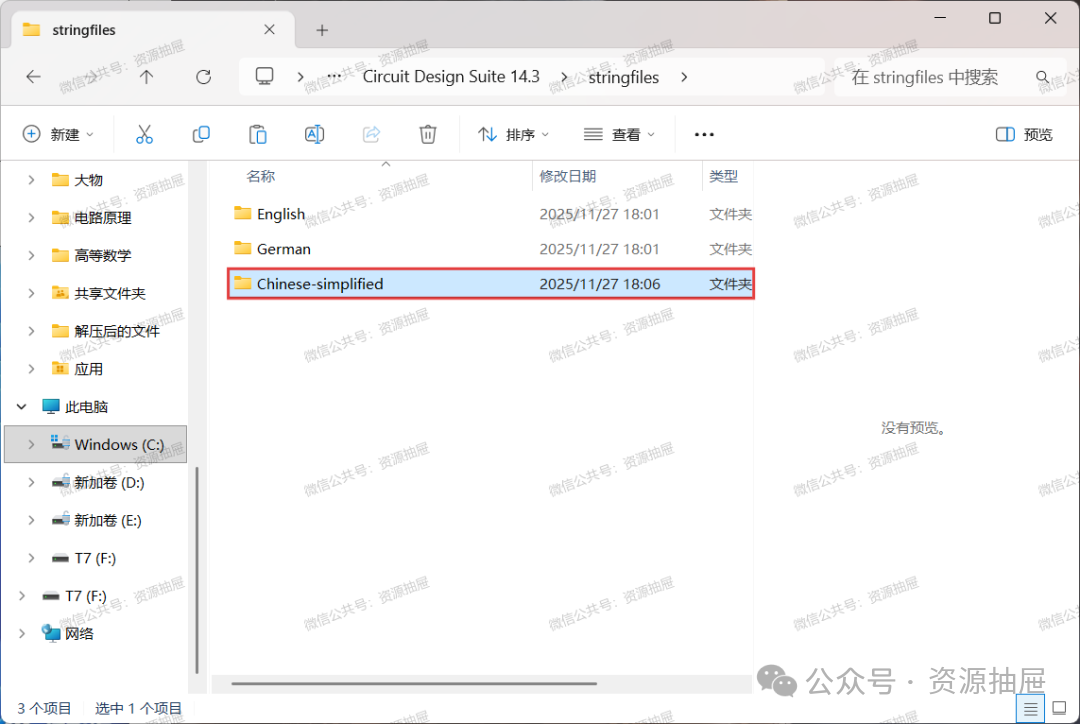Click the Delete trash can icon
The width and height of the screenshot is (1080, 724).
pos(428,134)
